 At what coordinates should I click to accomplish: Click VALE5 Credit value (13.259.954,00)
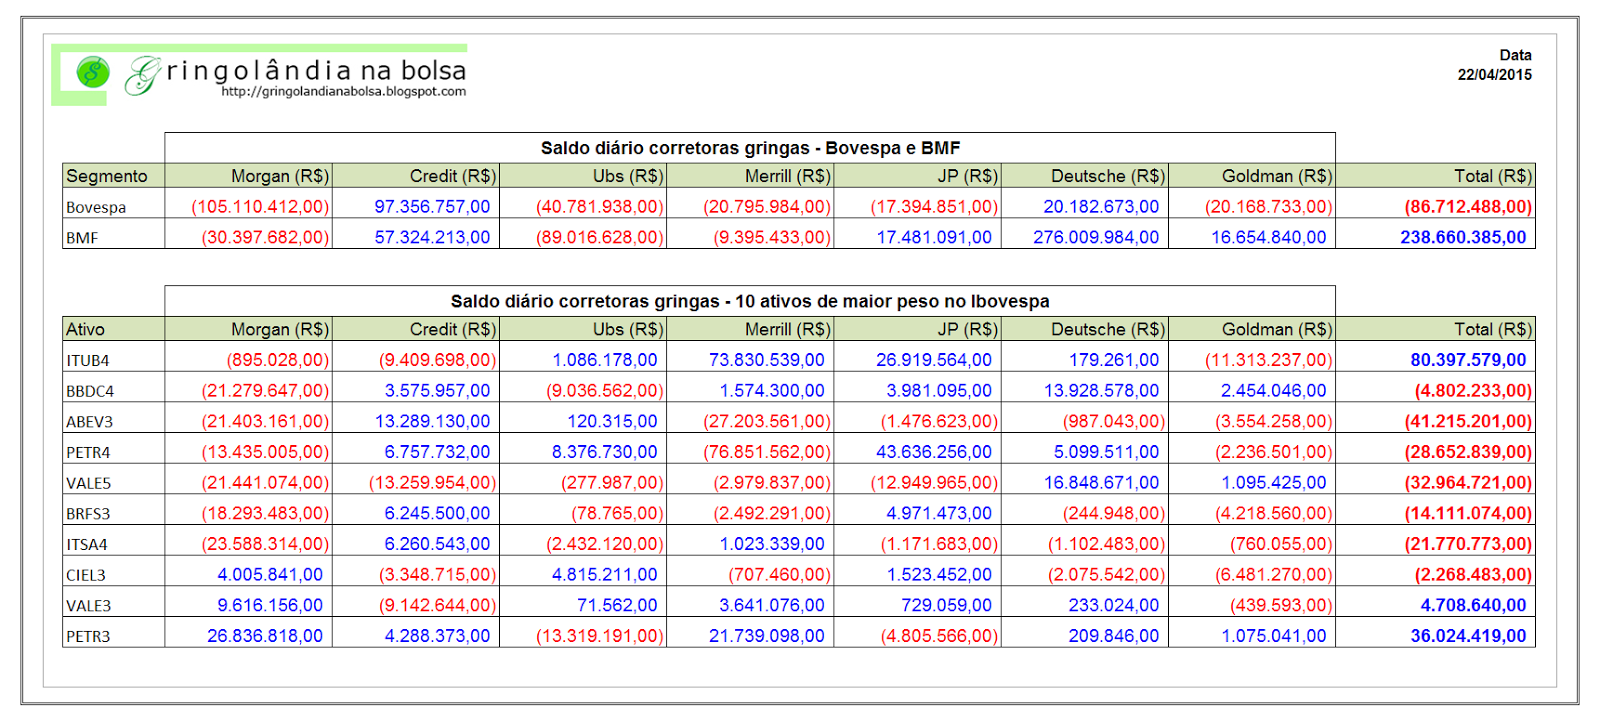coord(432,483)
